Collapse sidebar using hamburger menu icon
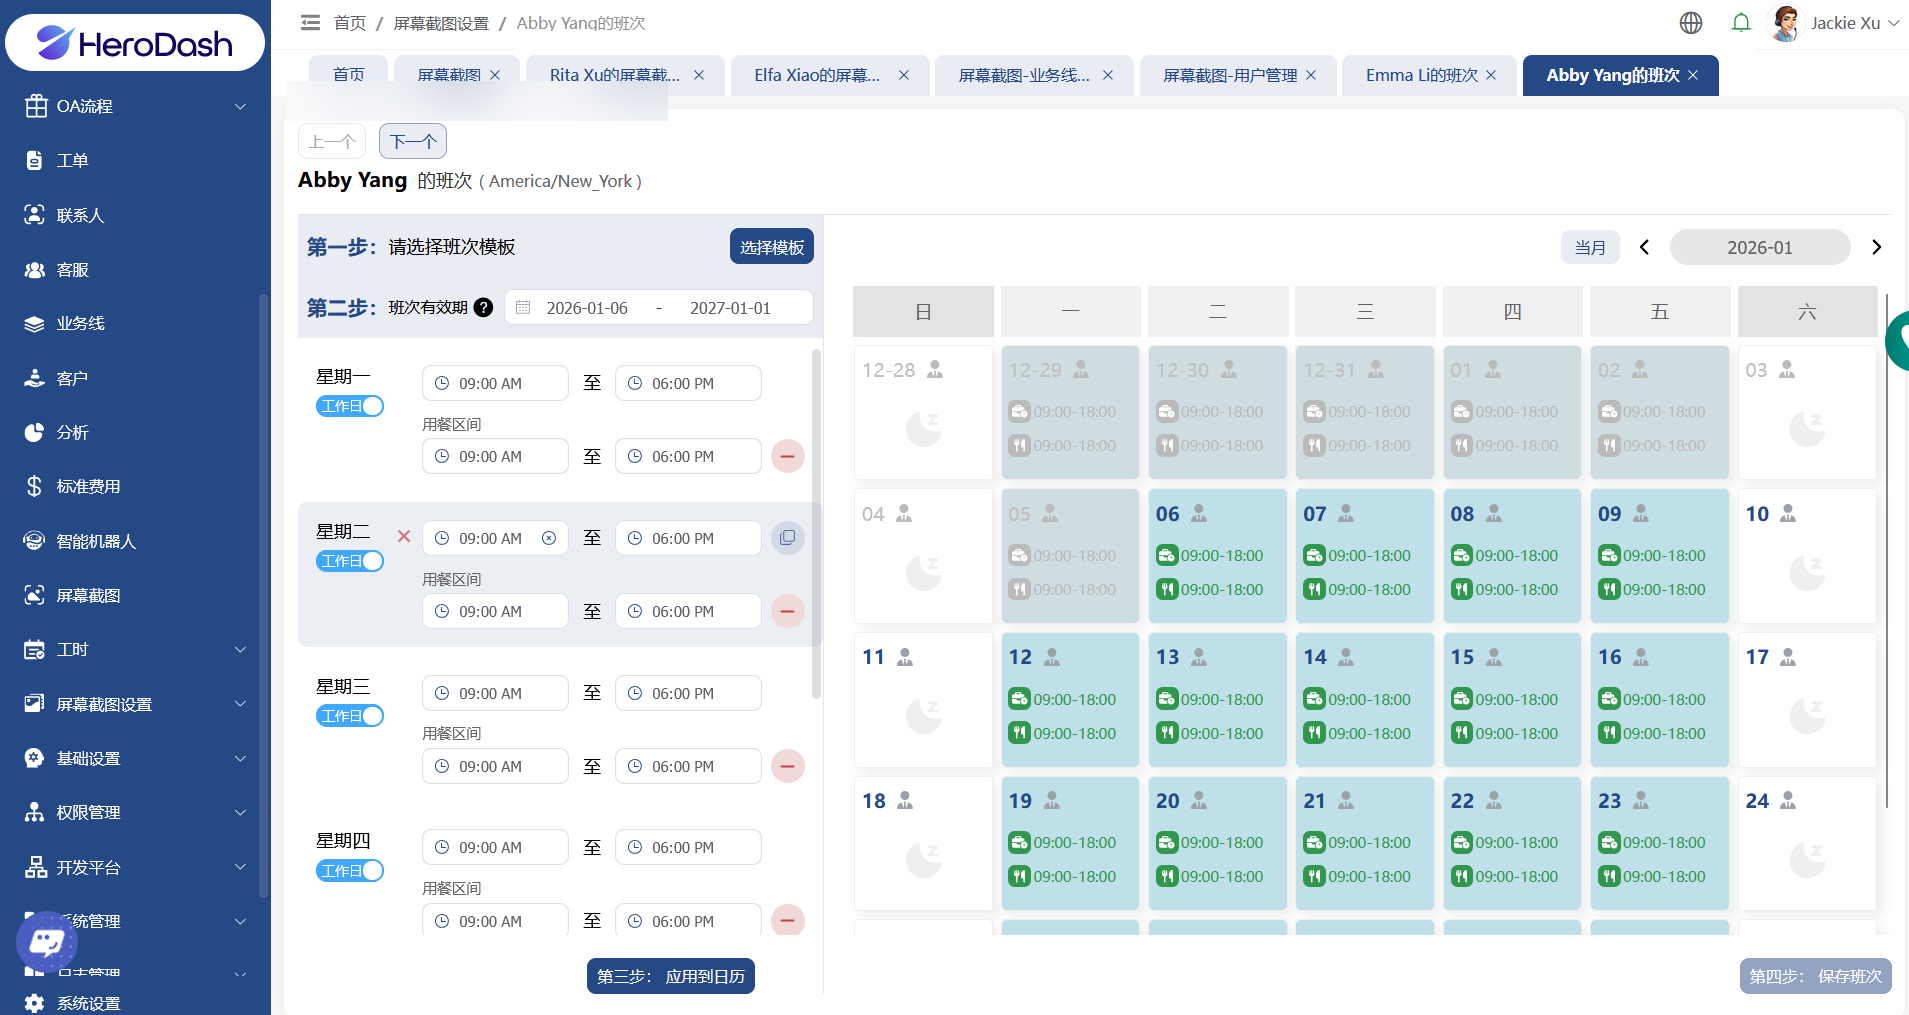The height and width of the screenshot is (1015, 1909). (x=310, y=23)
